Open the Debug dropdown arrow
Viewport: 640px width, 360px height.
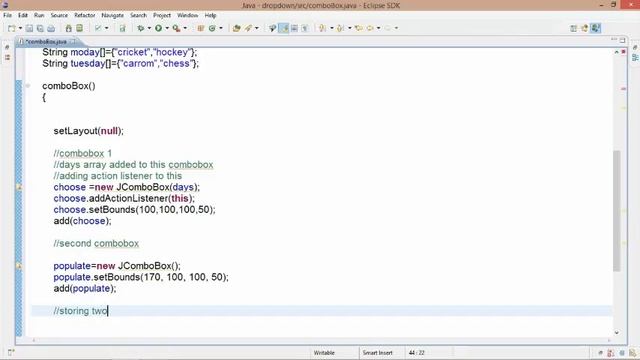point(149,28)
